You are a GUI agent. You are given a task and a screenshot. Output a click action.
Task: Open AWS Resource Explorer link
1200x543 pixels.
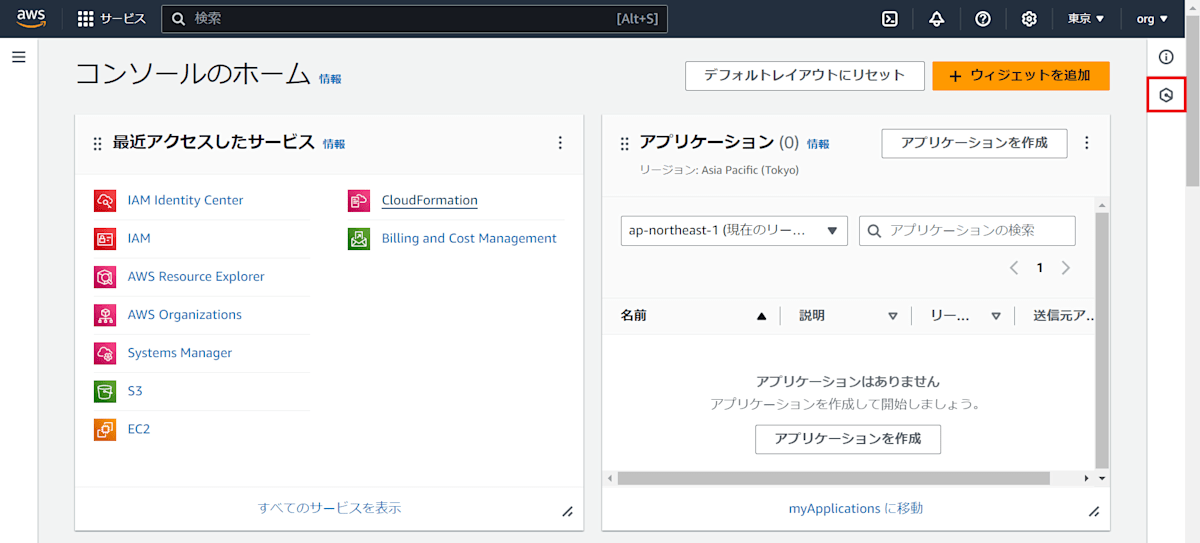(196, 276)
